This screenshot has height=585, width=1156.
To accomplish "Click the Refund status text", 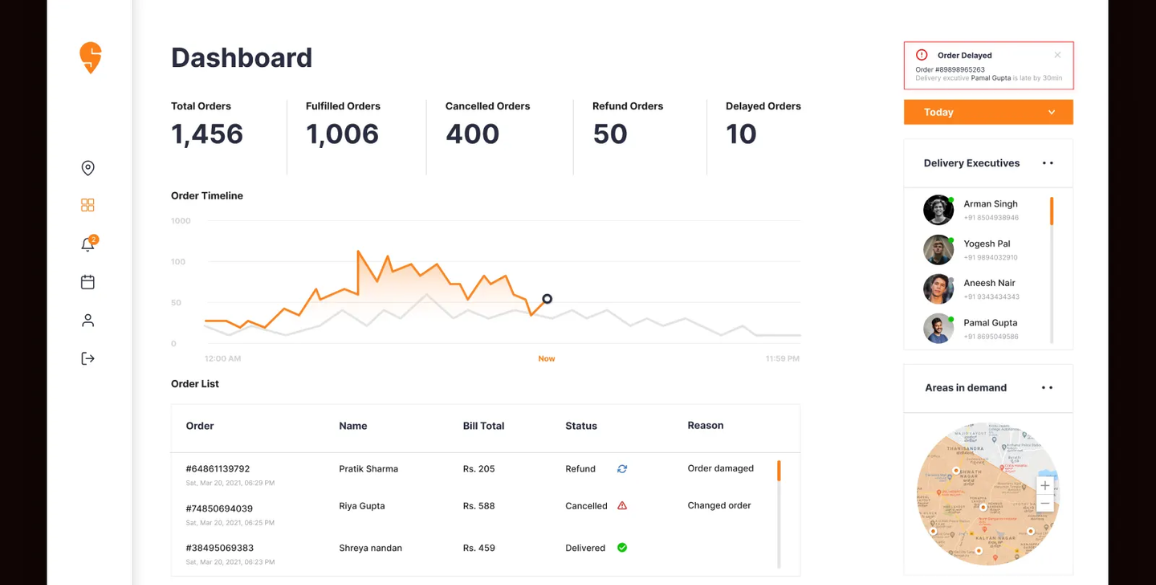I will coord(580,468).
